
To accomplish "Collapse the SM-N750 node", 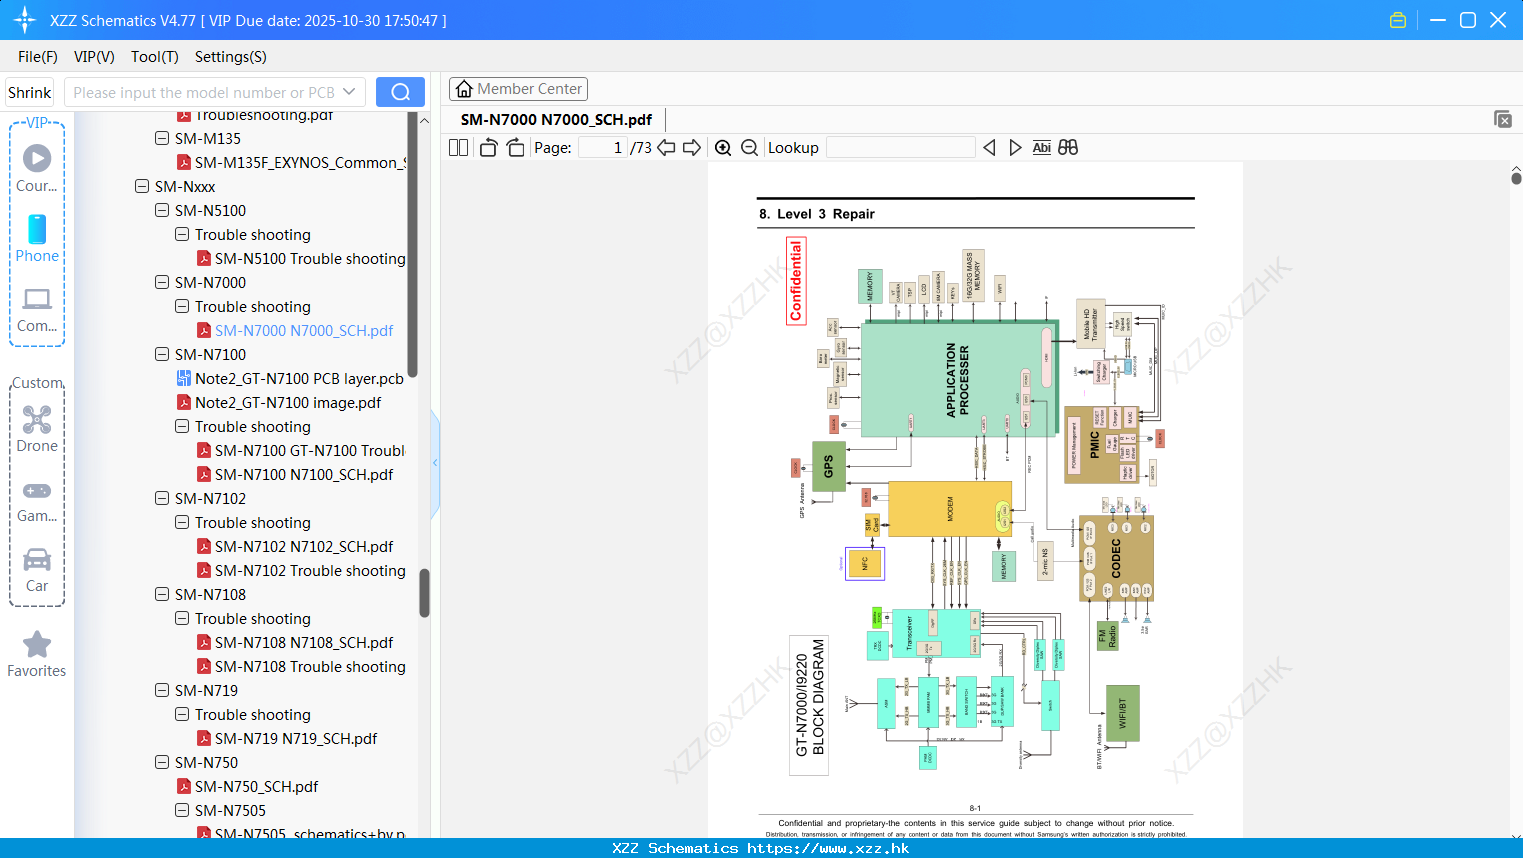I will click(x=162, y=762).
